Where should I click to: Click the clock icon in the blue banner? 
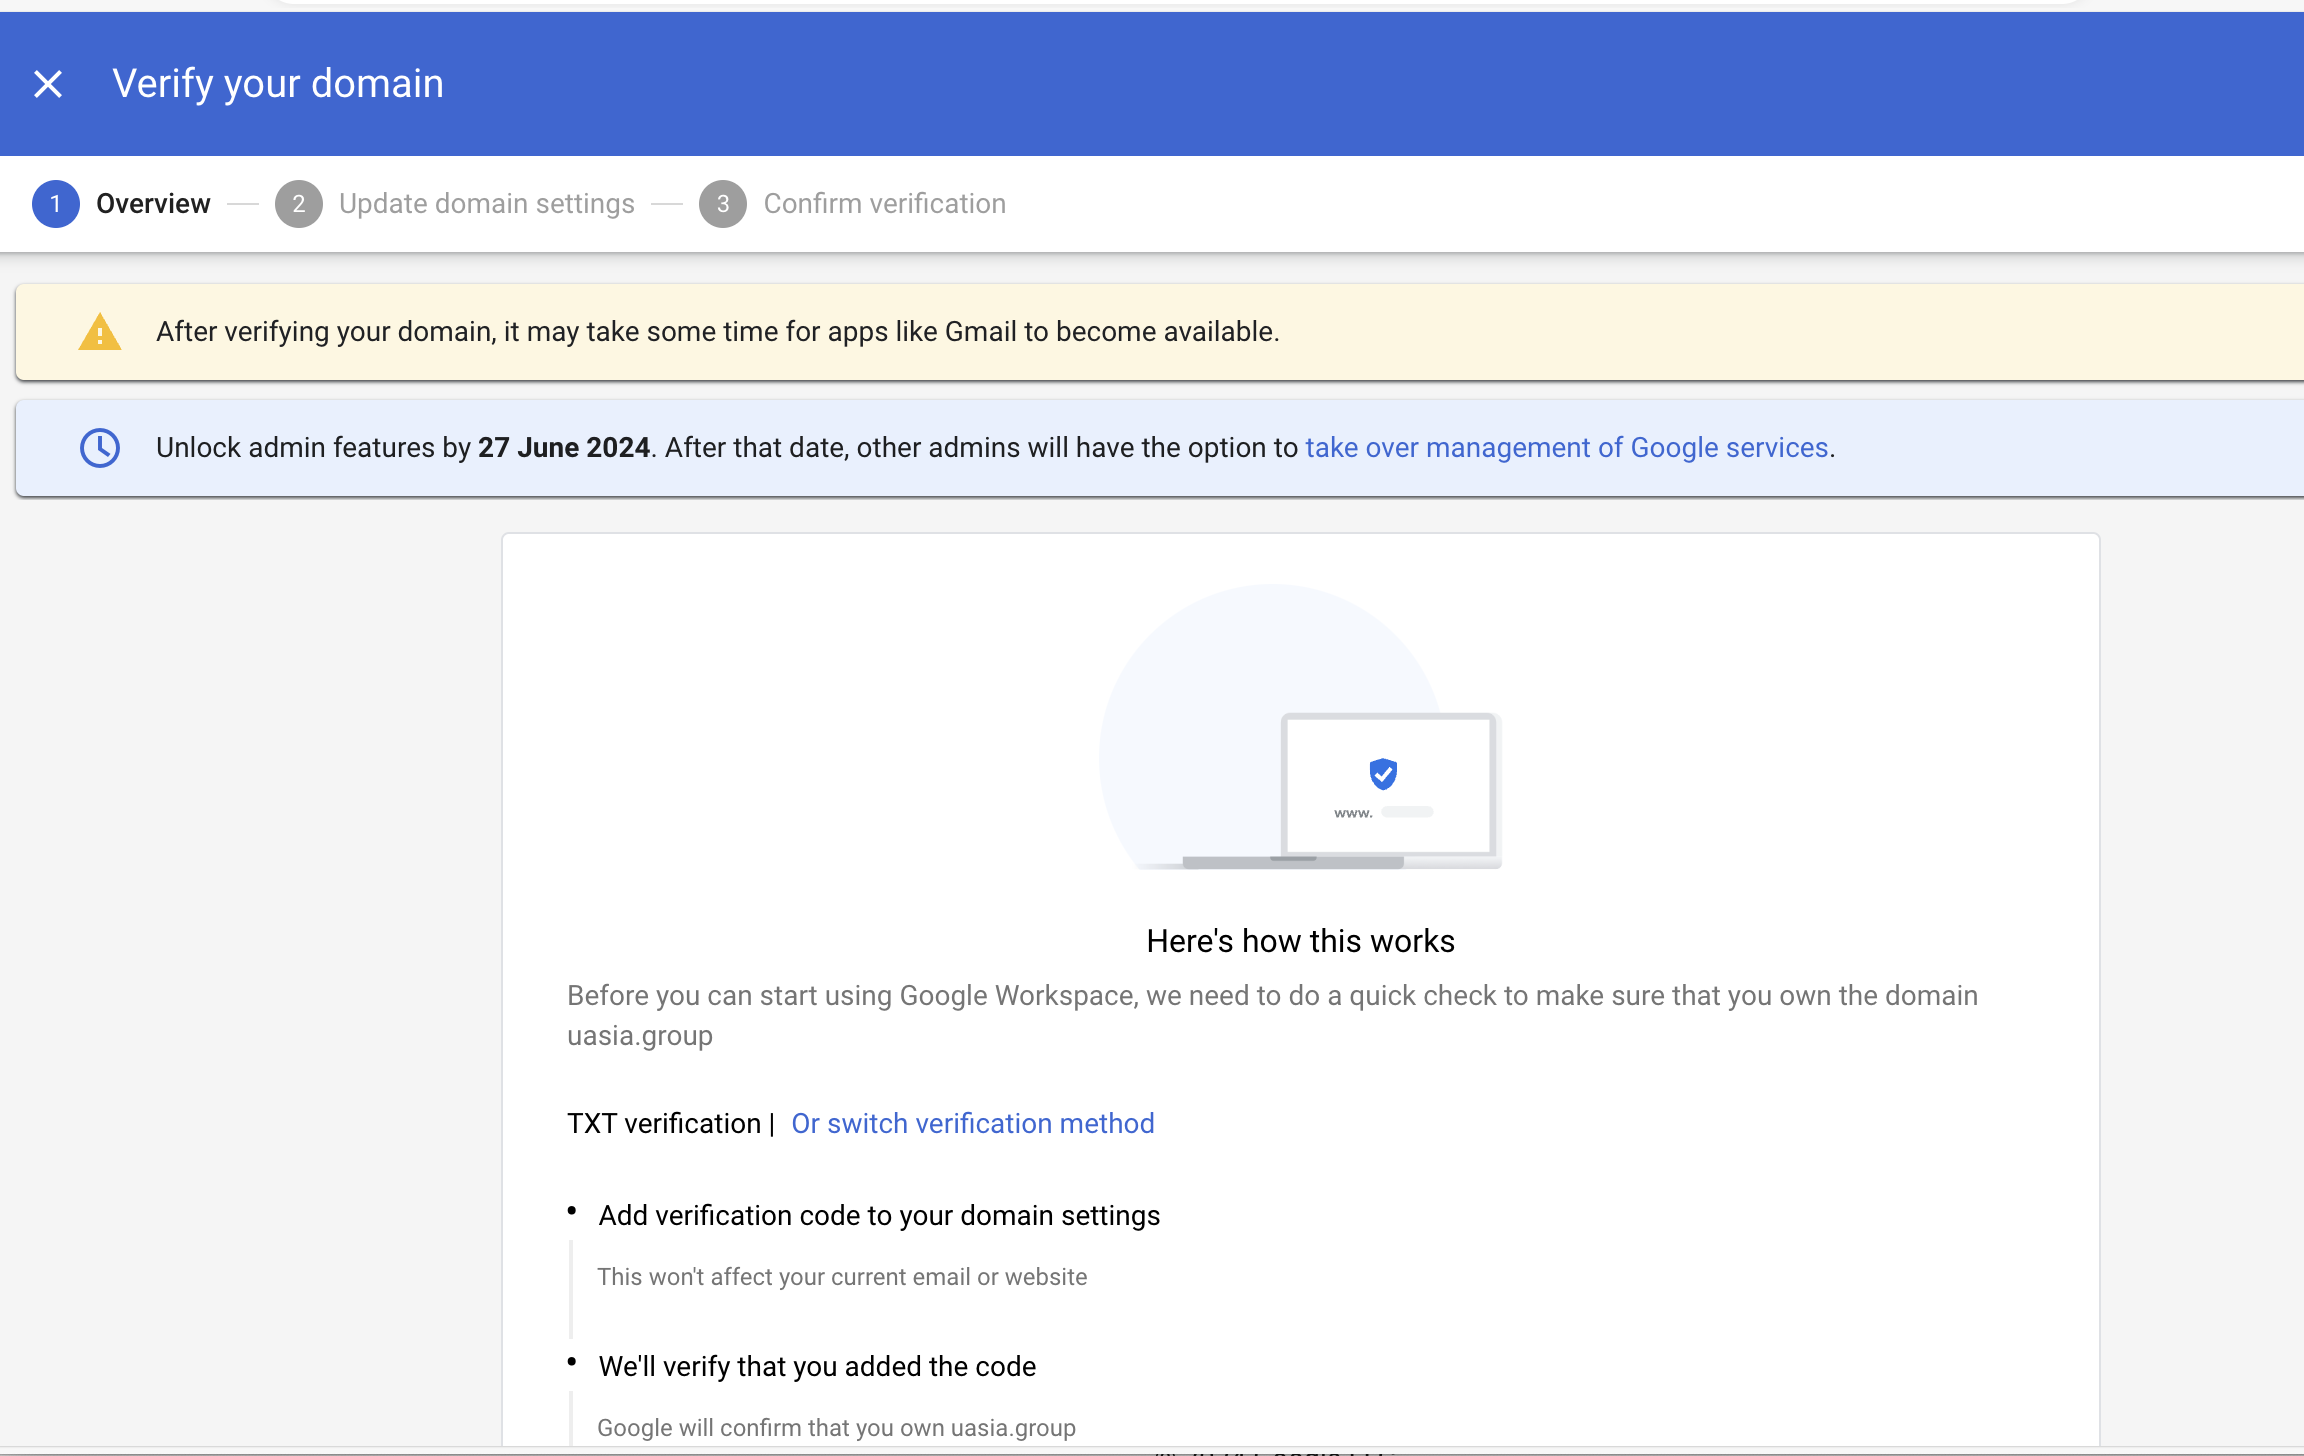pyautogui.click(x=100, y=448)
